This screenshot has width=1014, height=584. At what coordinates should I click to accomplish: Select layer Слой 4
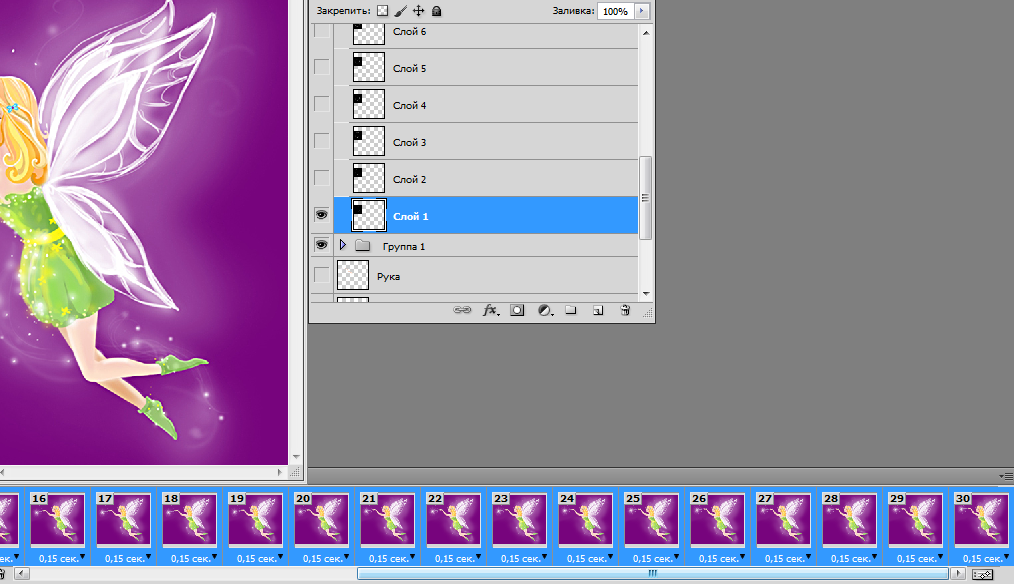pyautogui.click(x=486, y=104)
